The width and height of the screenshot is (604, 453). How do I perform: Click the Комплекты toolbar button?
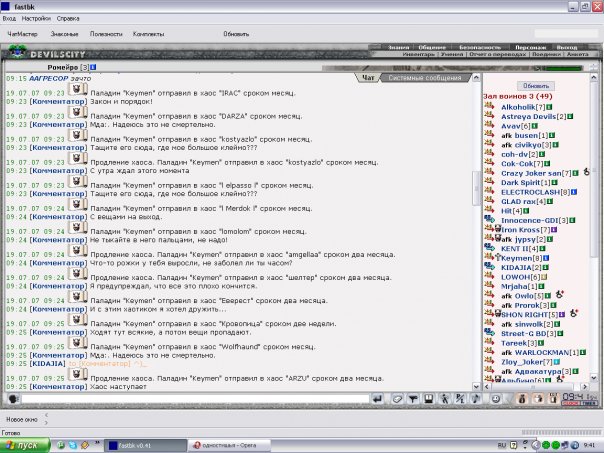[148, 34]
